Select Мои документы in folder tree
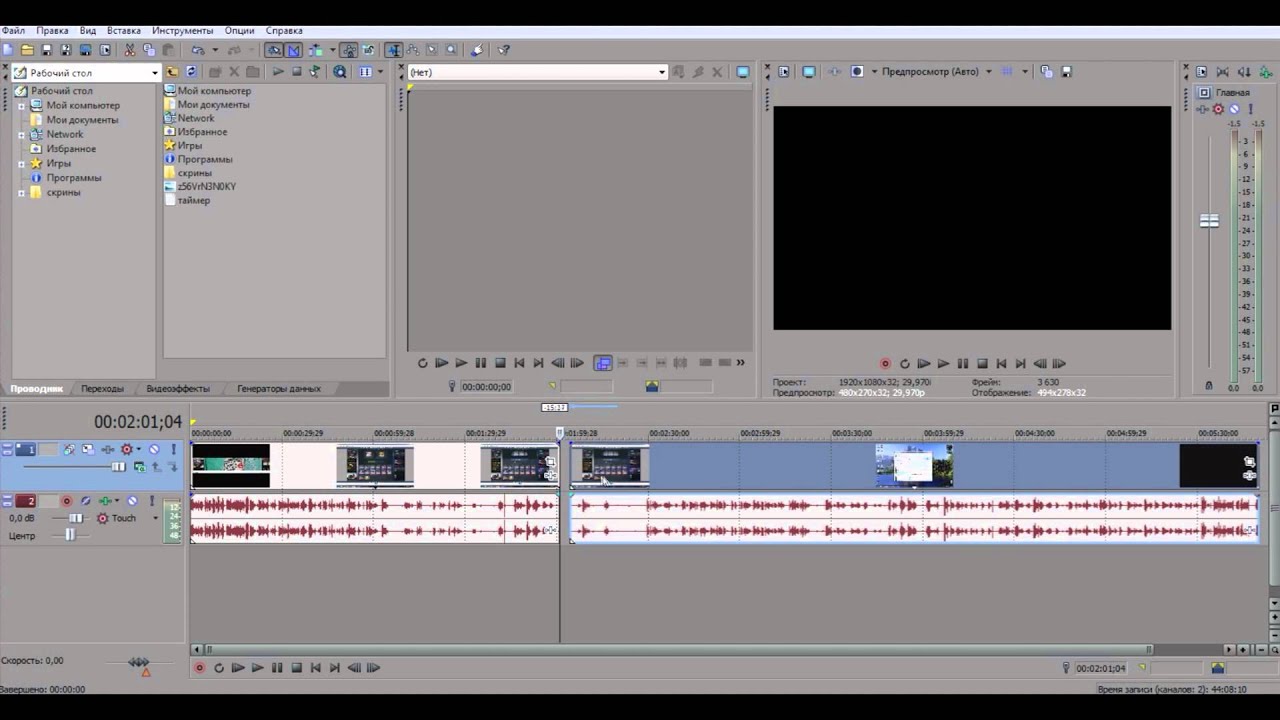Image resolution: width=1280 pixels, height=720 pixels. coord(82,120)
